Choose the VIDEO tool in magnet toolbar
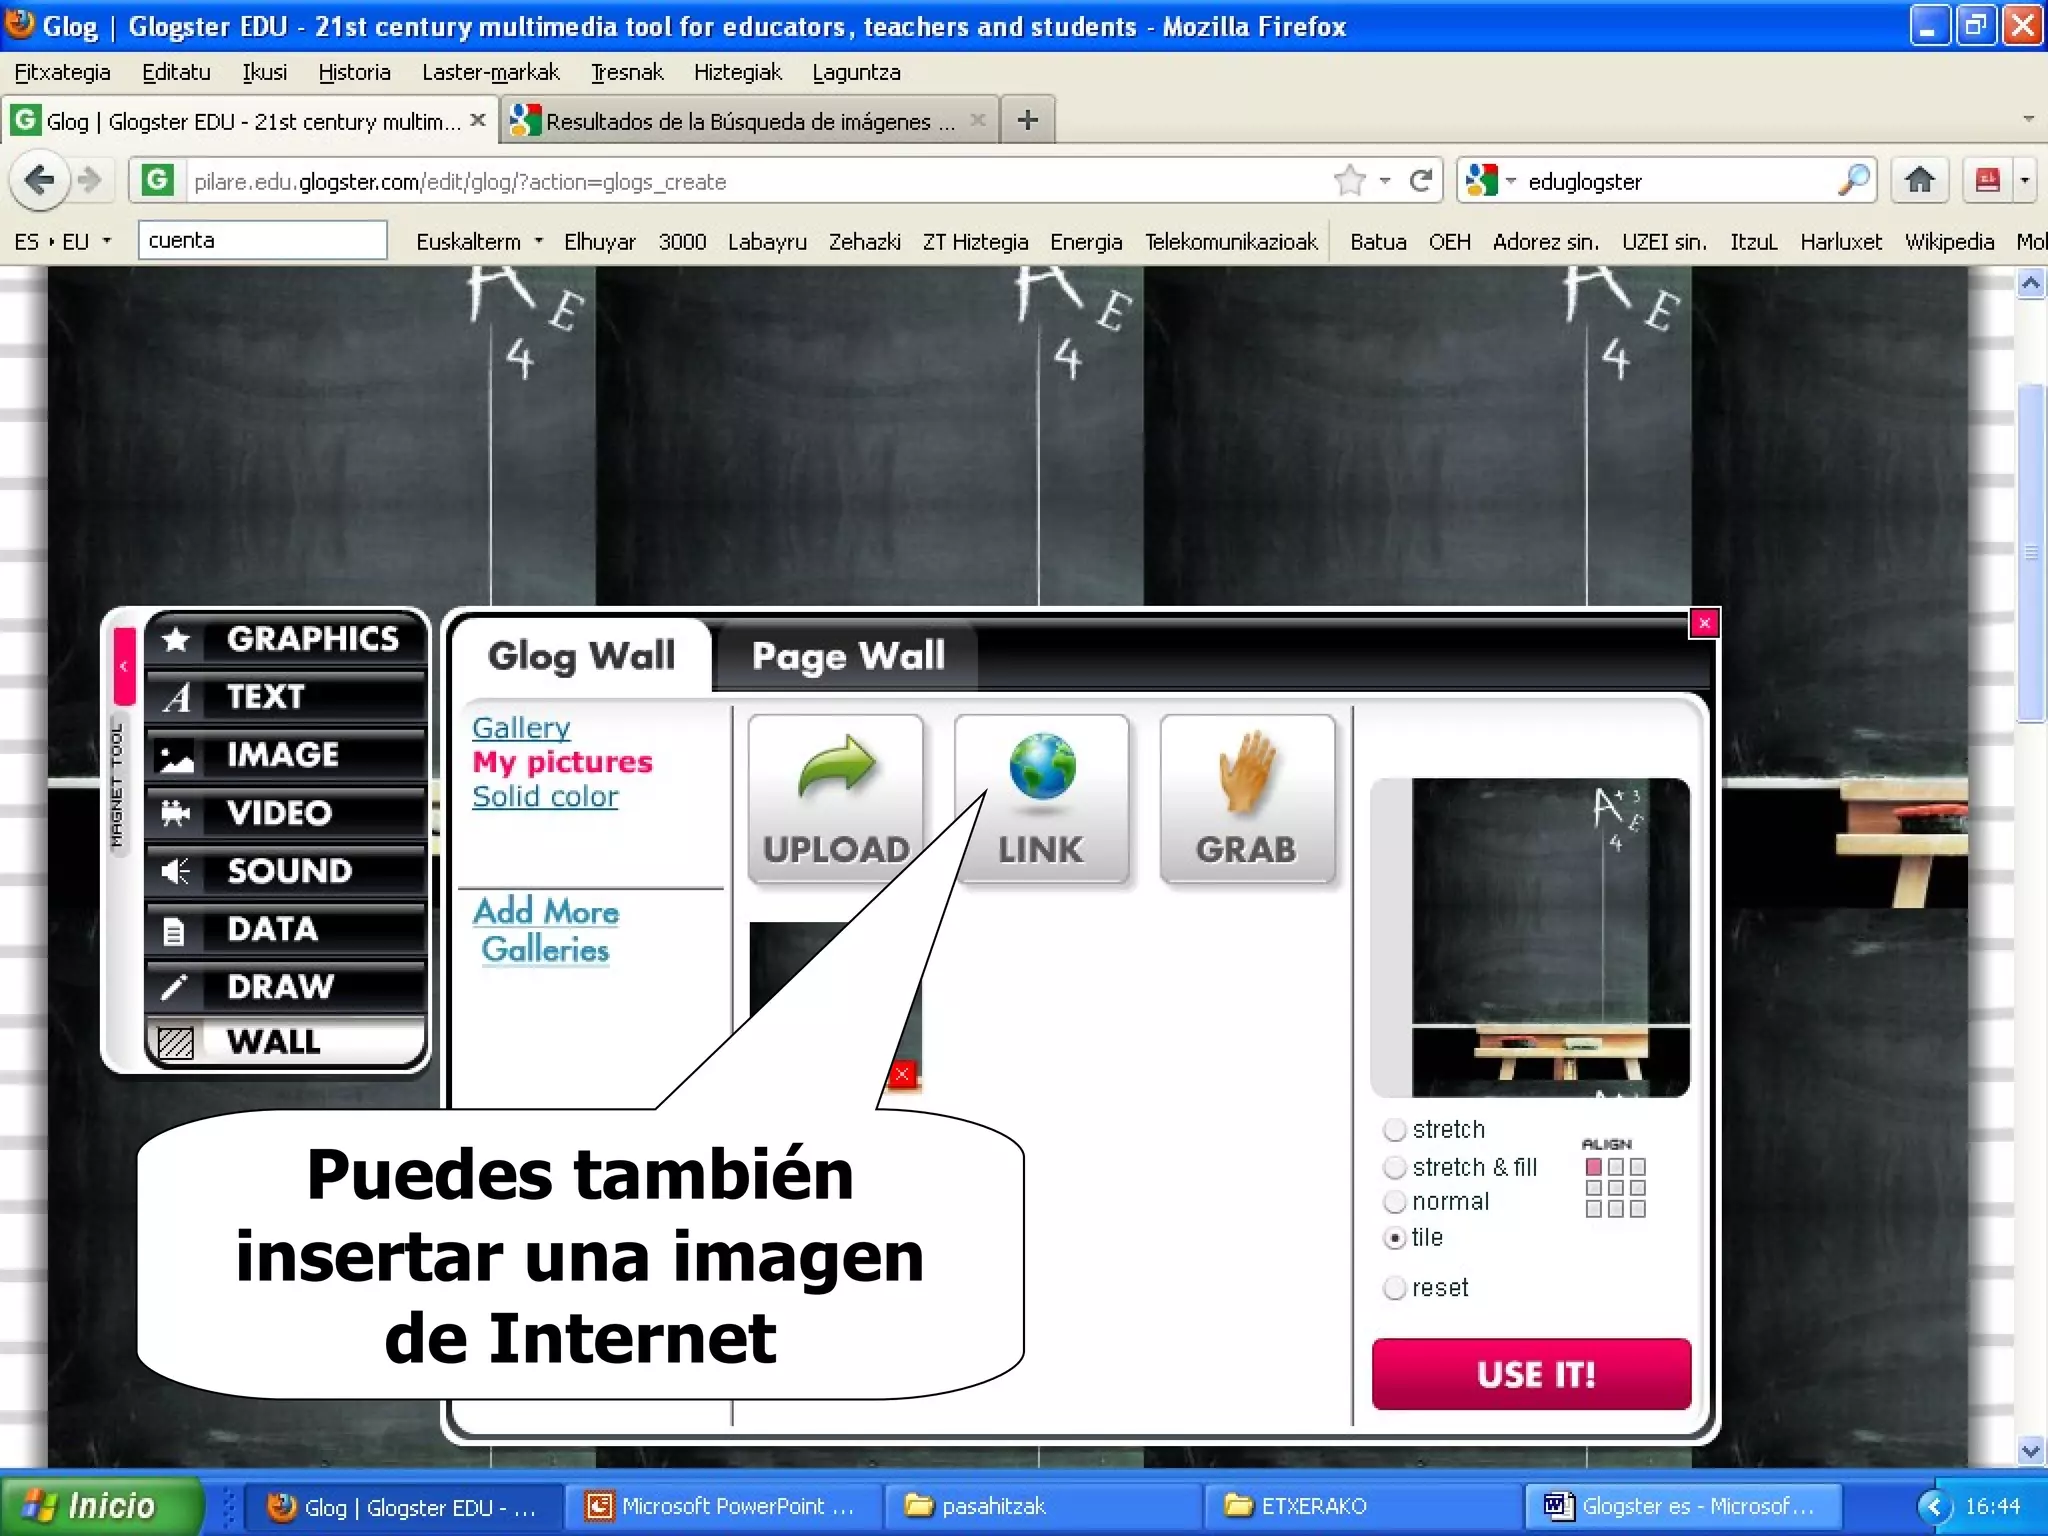2048x1536 pixels. (286, 812)
